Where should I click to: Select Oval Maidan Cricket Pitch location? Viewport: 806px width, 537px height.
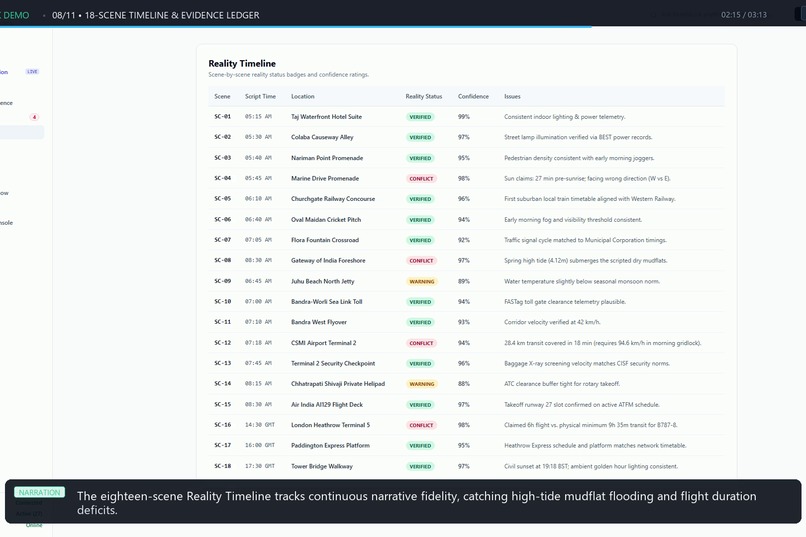tap(325, 219)
